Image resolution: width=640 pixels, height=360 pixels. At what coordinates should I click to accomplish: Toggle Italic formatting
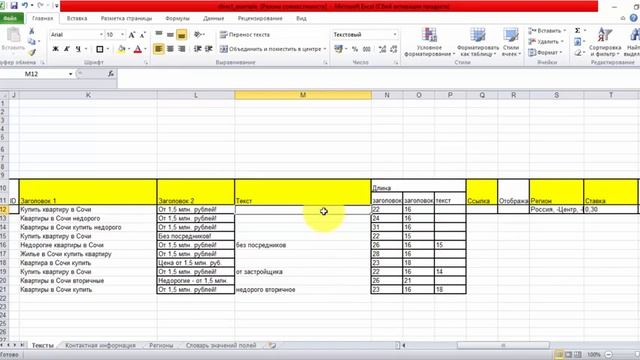pyautogui.click(x=67, y=49)
